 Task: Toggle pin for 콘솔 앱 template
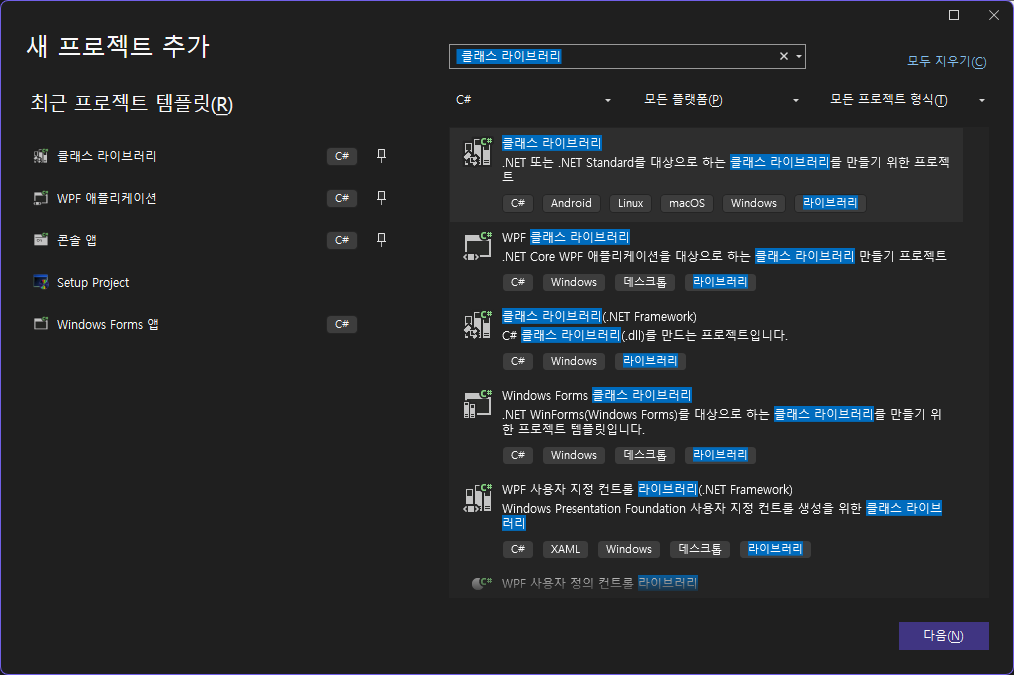pyautogui.click(x=381, y=240)
